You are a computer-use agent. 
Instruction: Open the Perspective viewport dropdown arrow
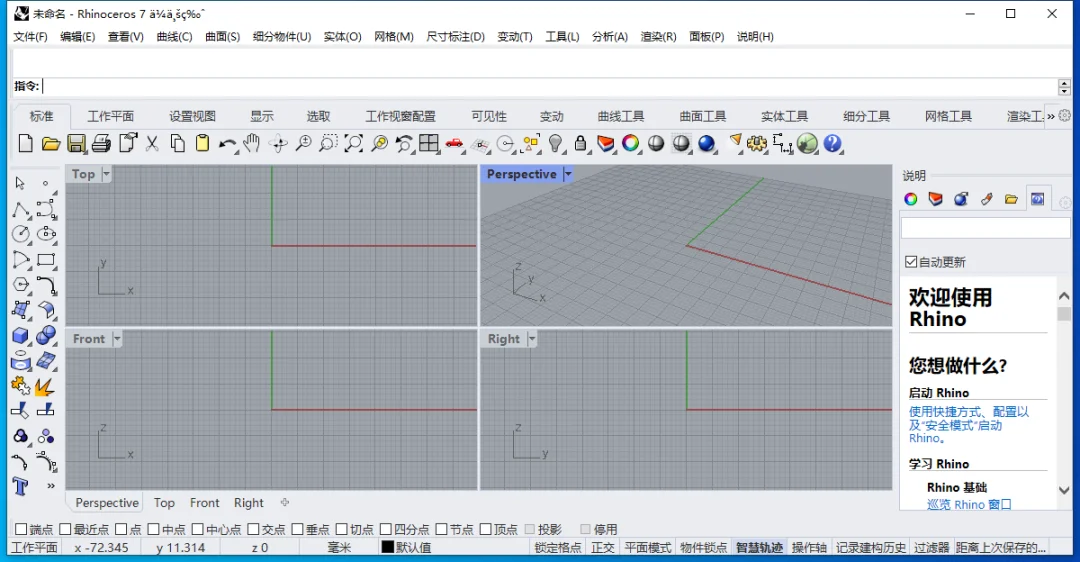point(568,174)
